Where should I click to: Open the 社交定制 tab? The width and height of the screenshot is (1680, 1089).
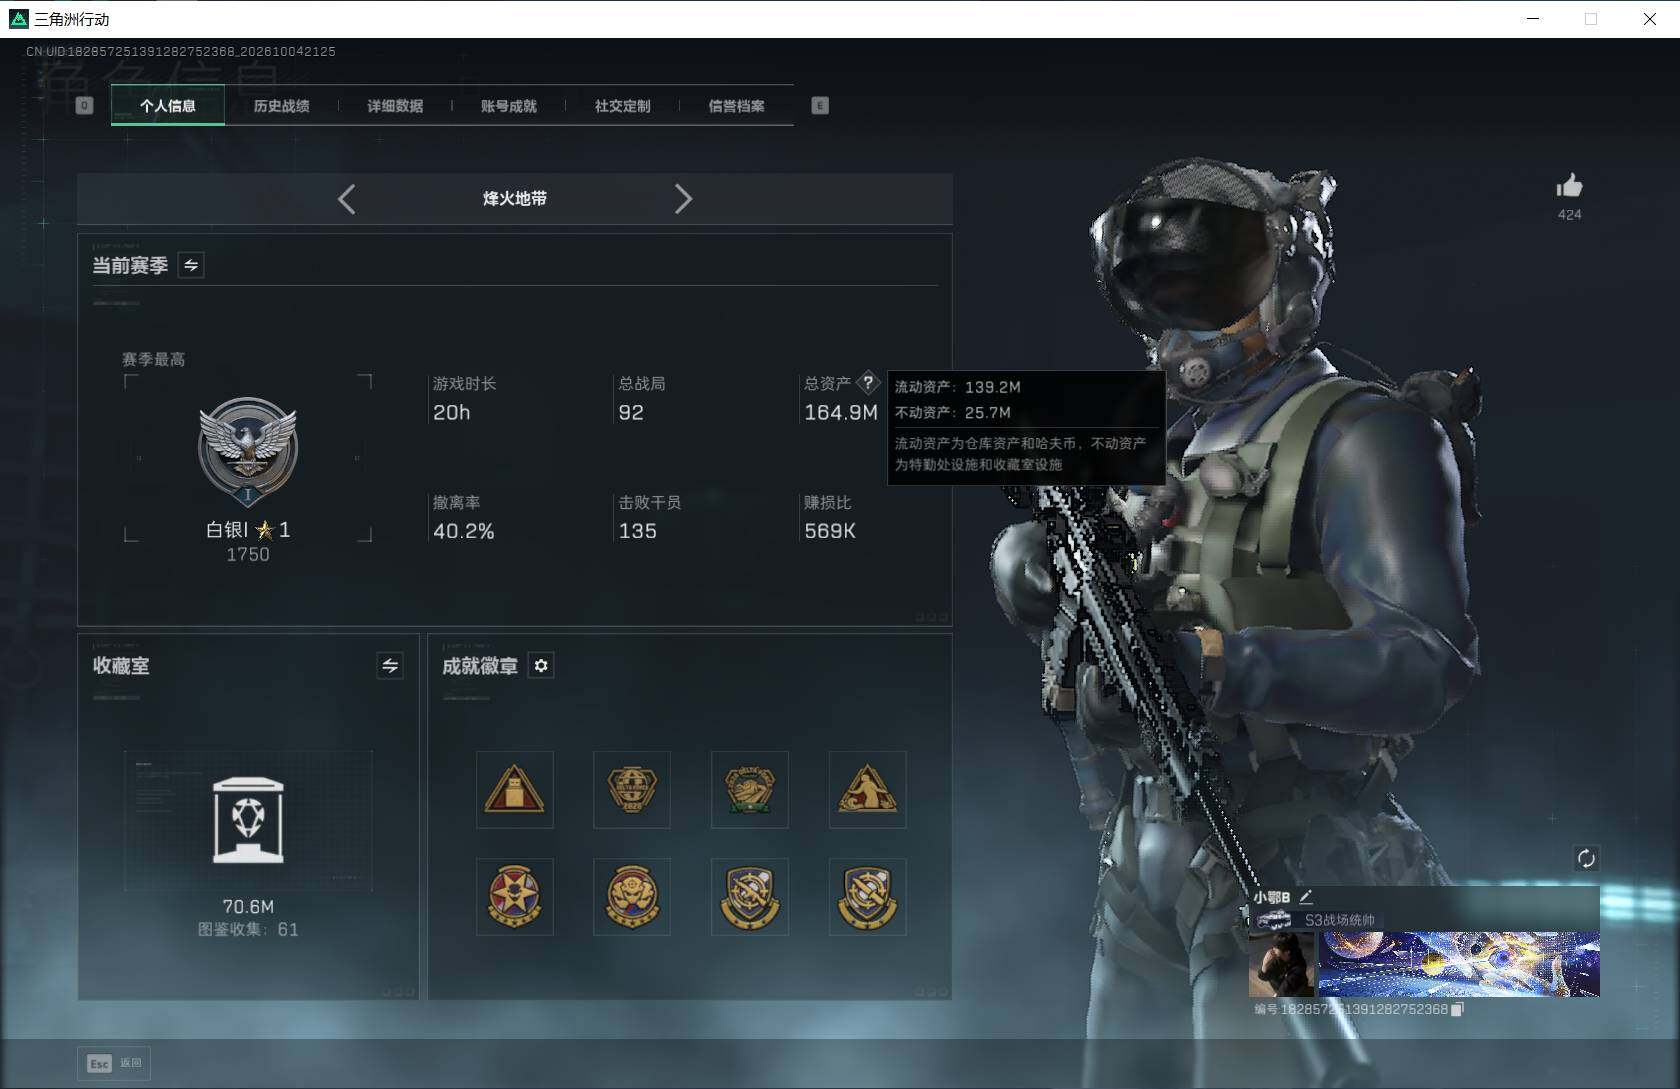pyautogui.click(x=622, y=106)
